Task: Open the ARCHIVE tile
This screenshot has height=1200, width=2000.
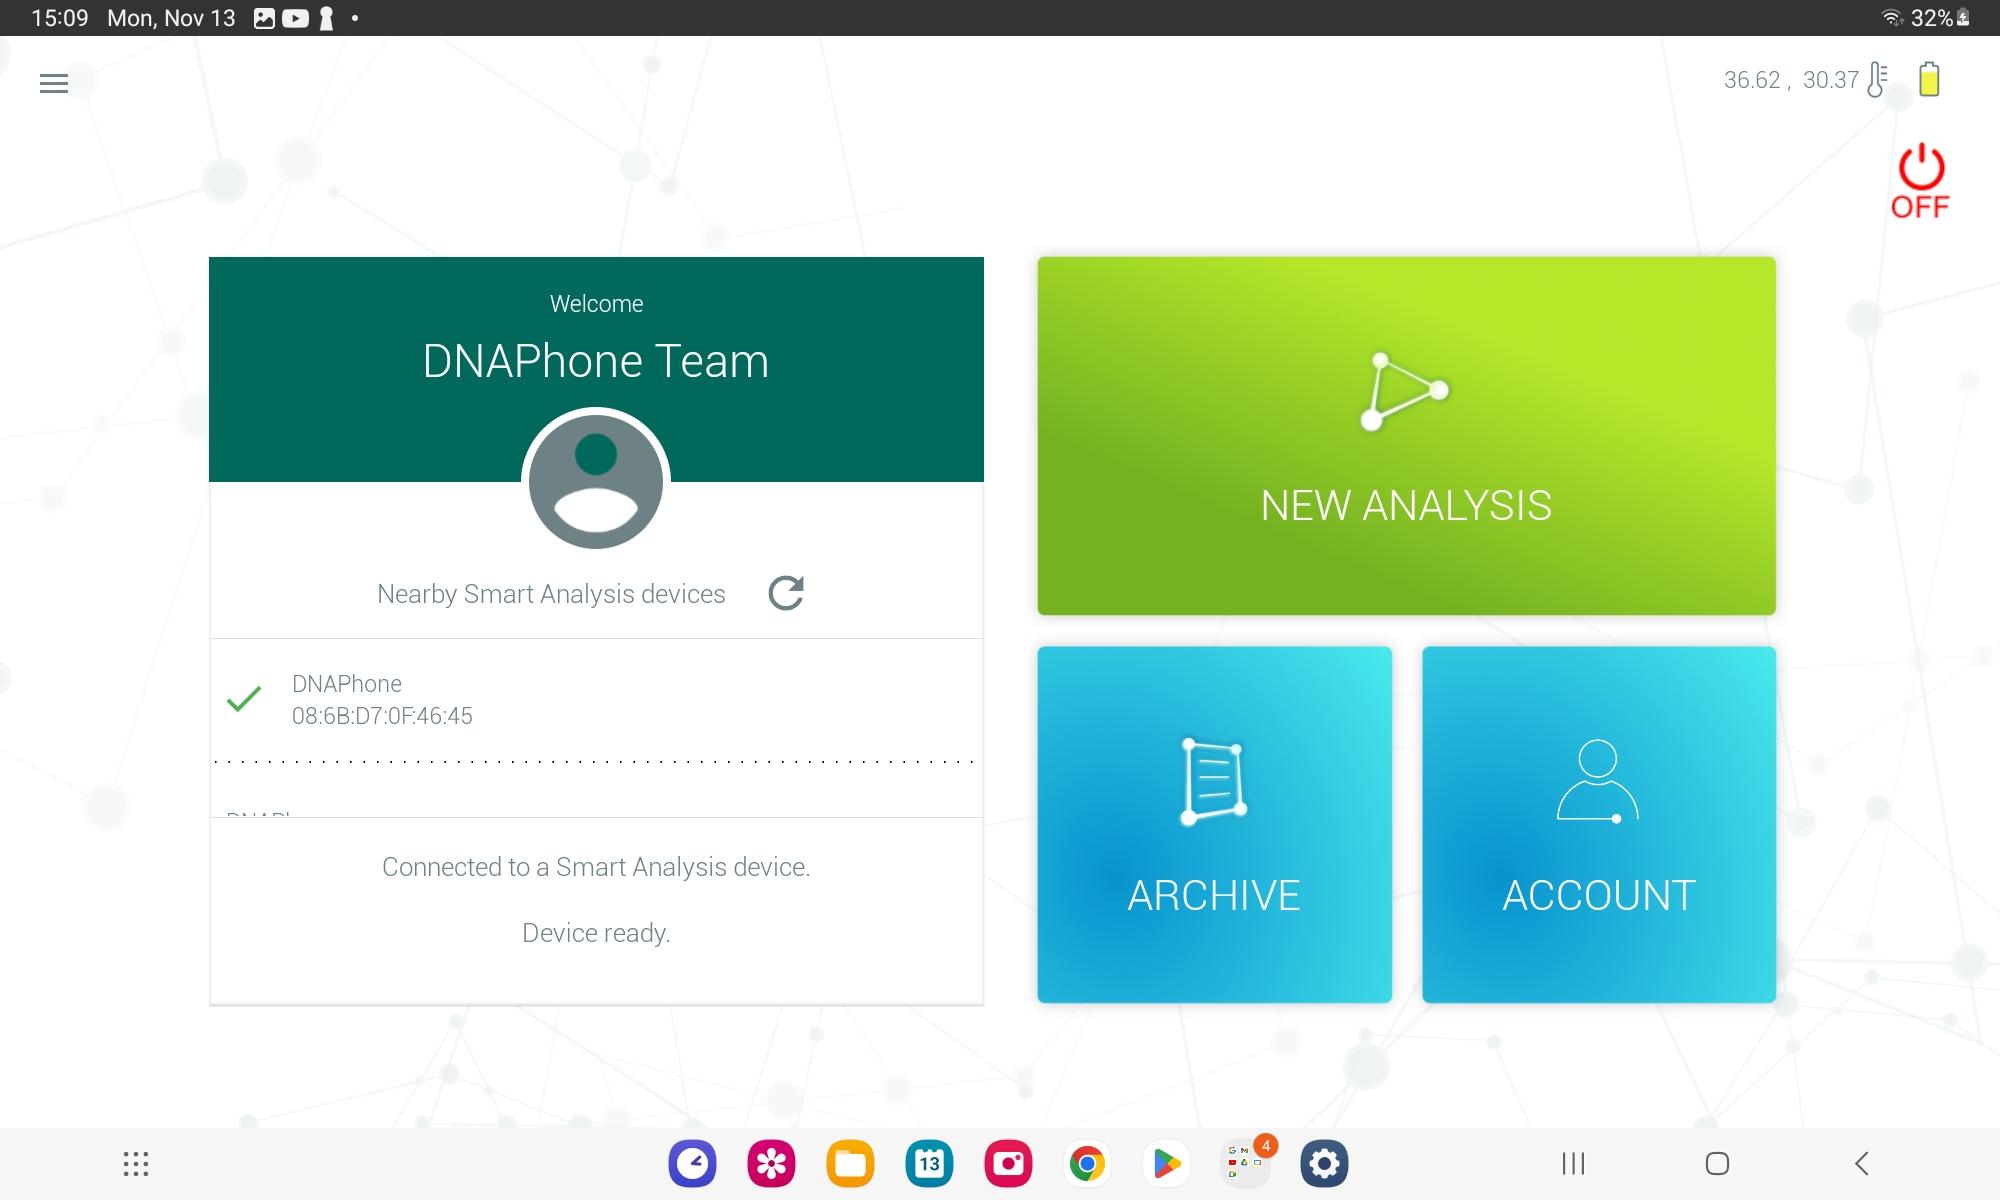Action: 1214,824
